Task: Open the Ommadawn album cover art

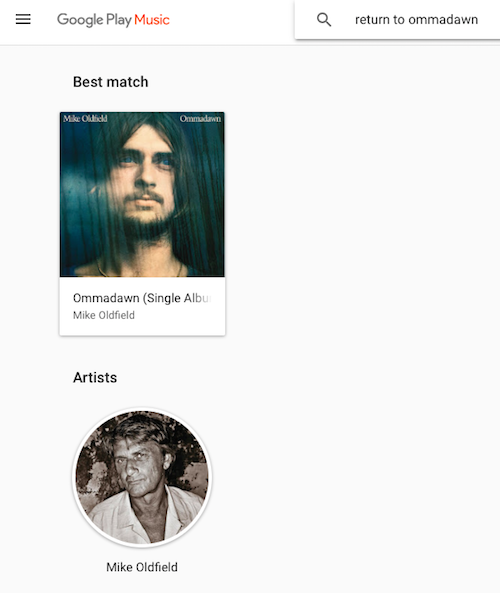Action: pos(142,194)
